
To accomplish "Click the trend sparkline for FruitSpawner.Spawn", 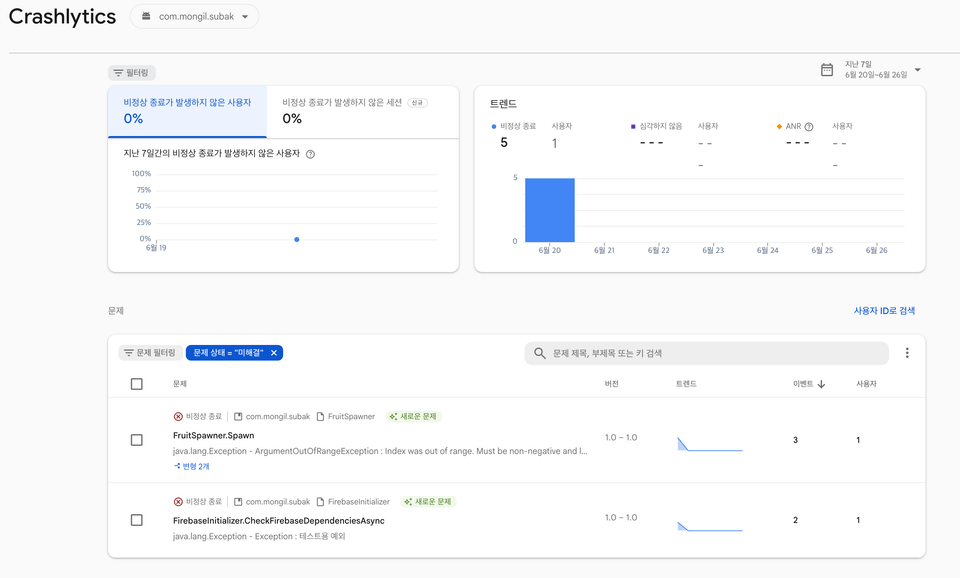I will pyautogui.click(x=710, y=444).
